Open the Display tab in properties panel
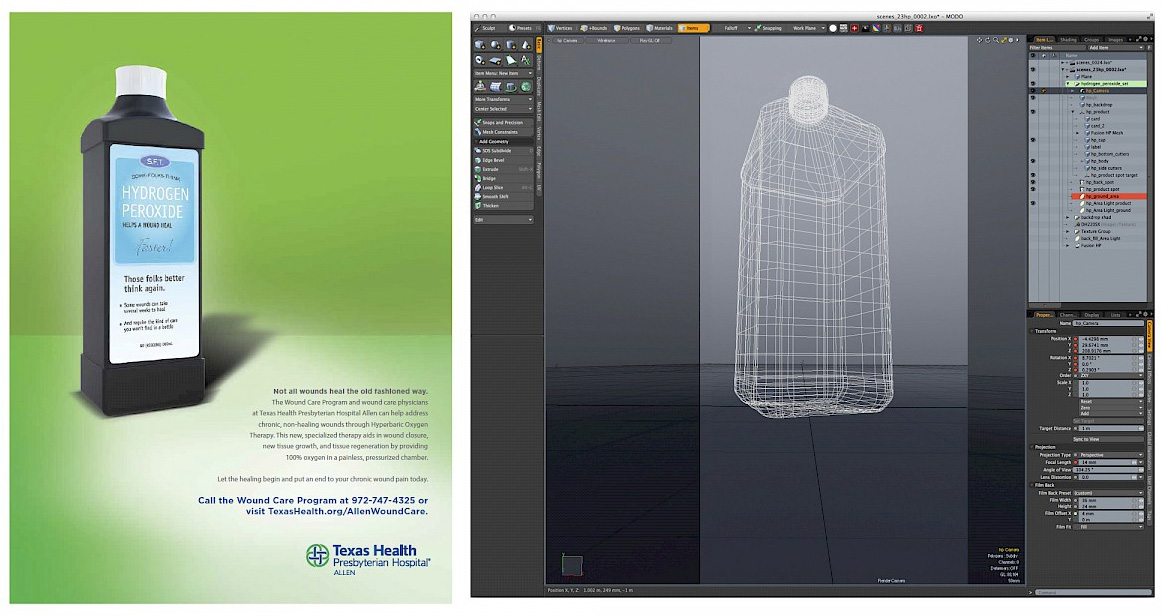Screen dimensions: 1162x616 pyautogui.click(x=1092, y=314)
